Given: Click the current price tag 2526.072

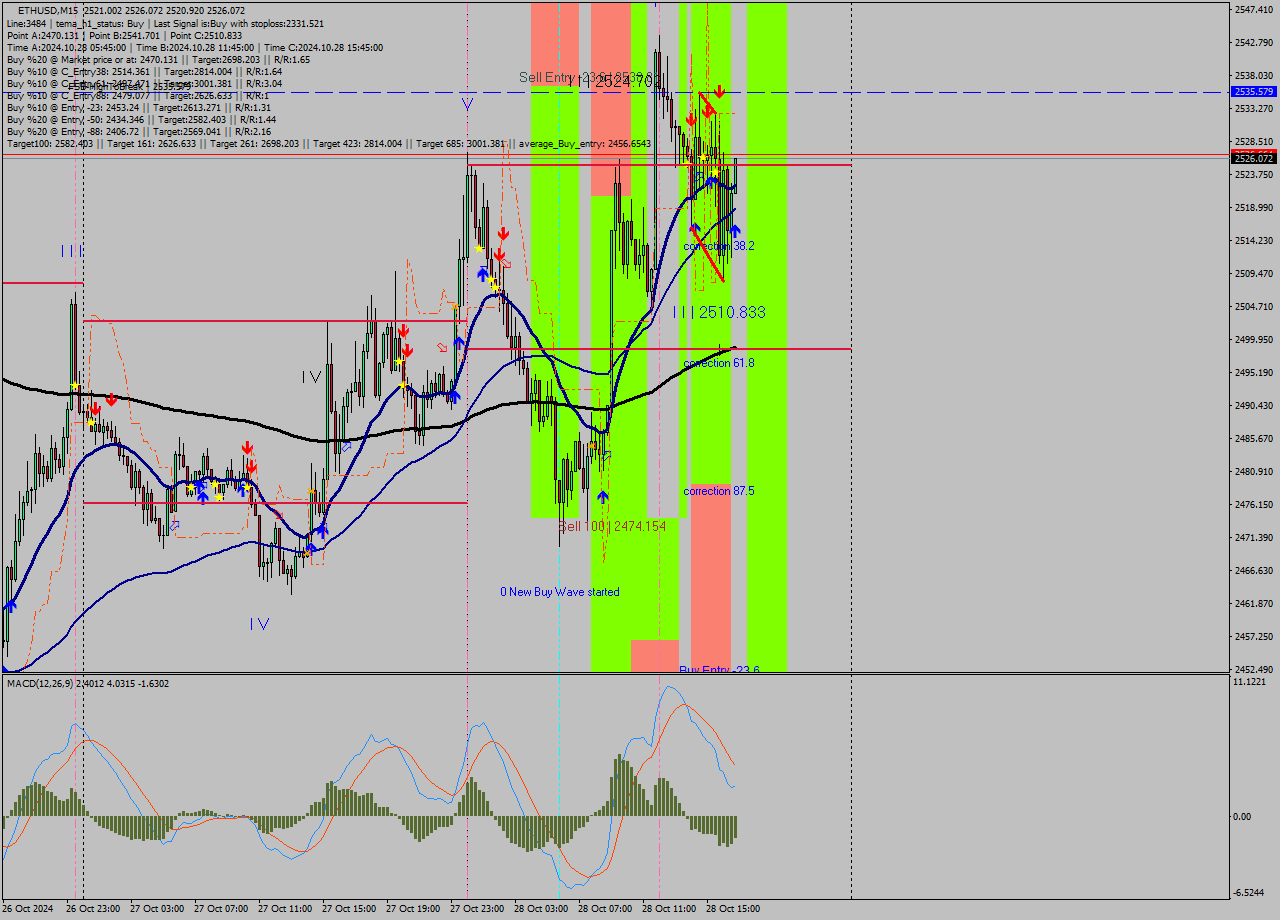Looking at the screenshot, I should click(x=1254, y=158).
